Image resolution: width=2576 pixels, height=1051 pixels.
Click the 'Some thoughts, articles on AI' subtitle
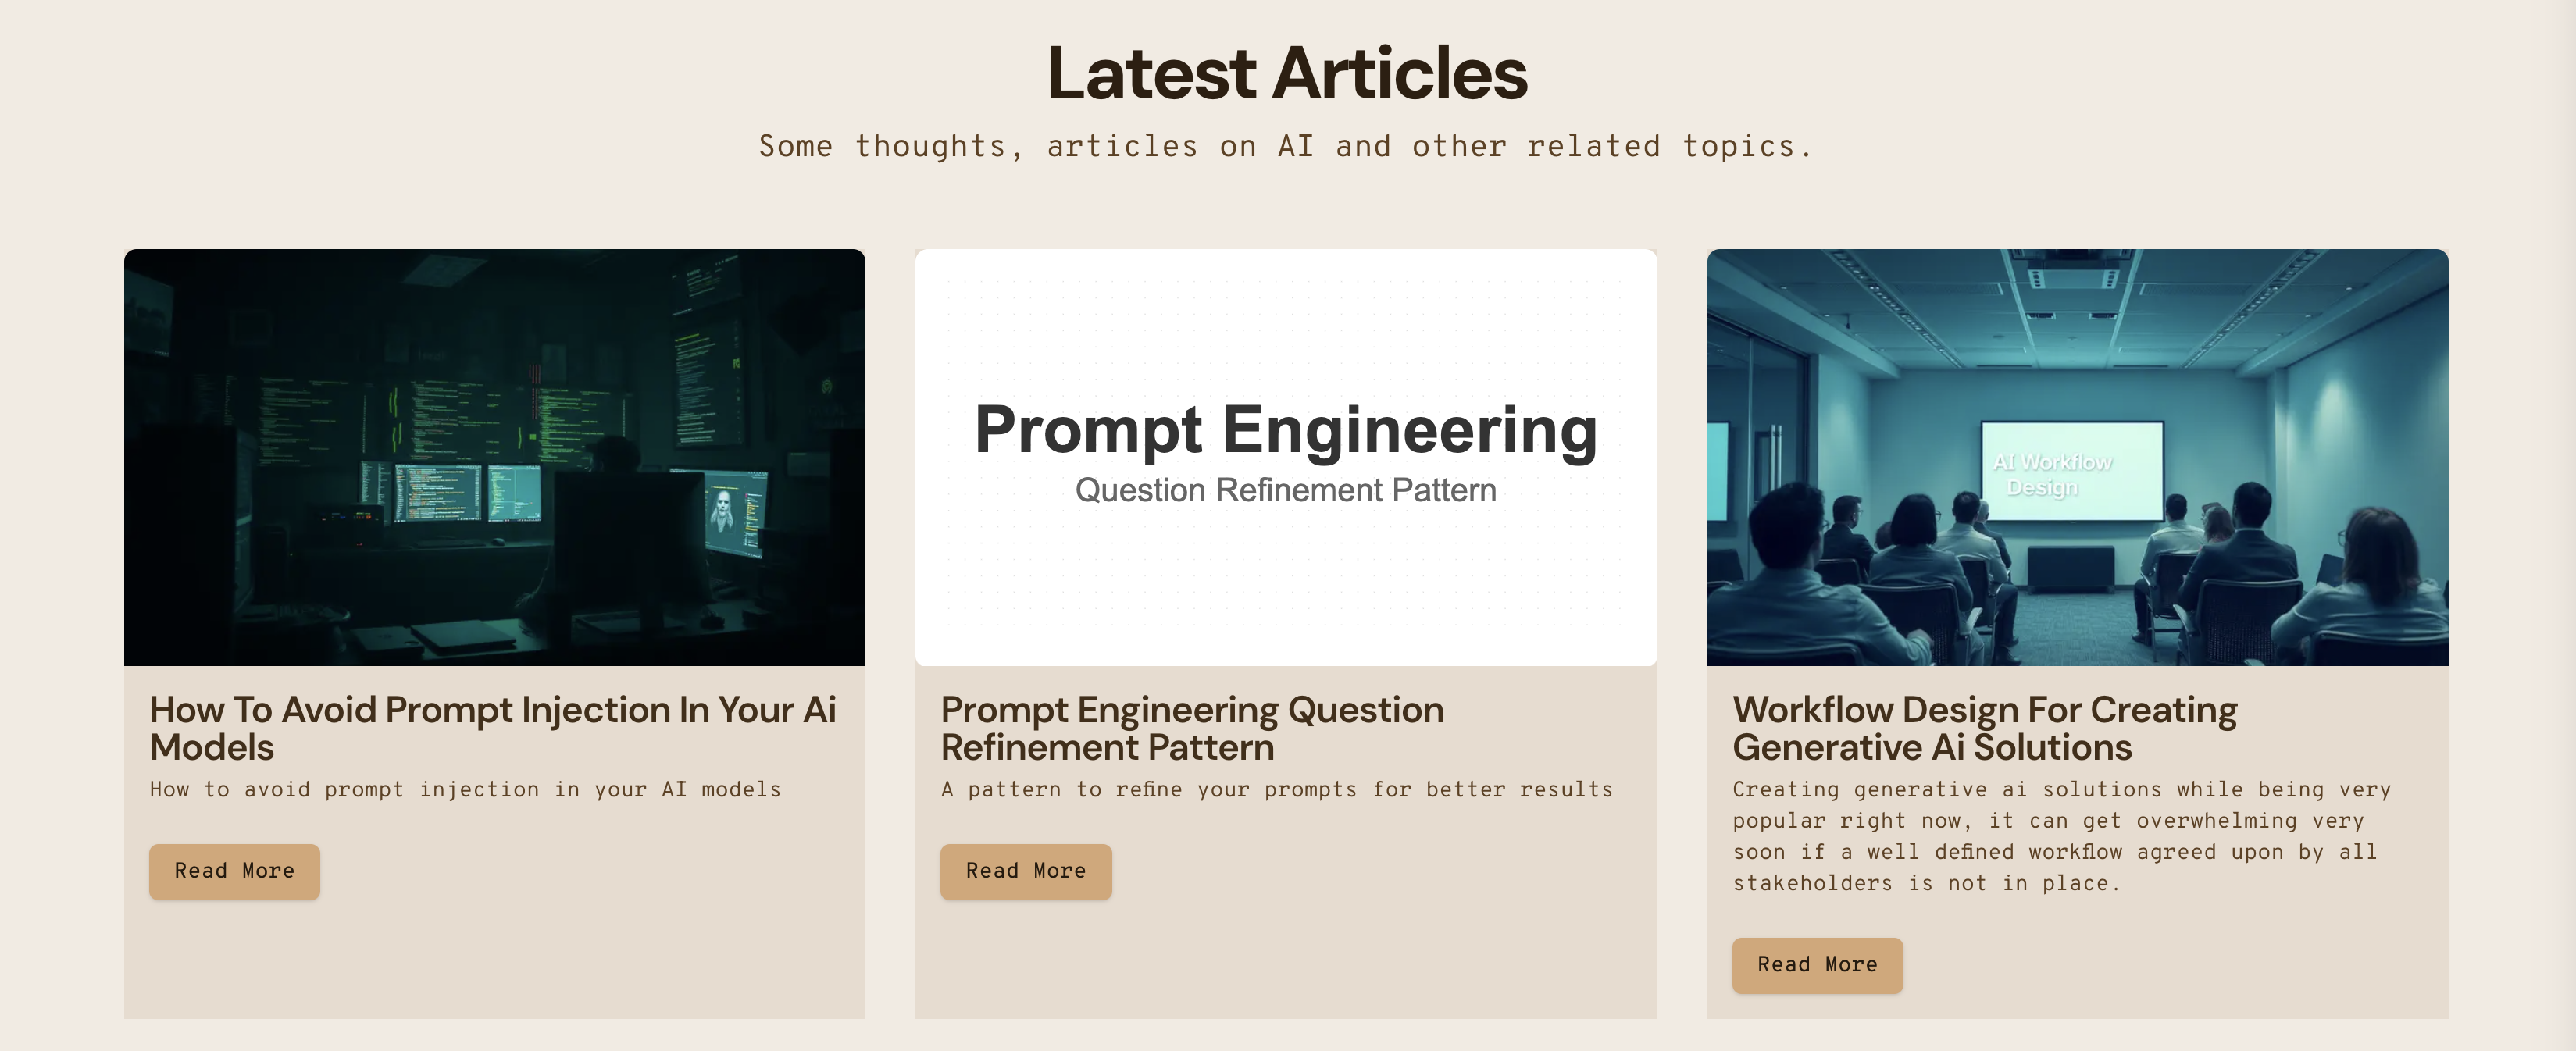click(x=1286, y=146)
